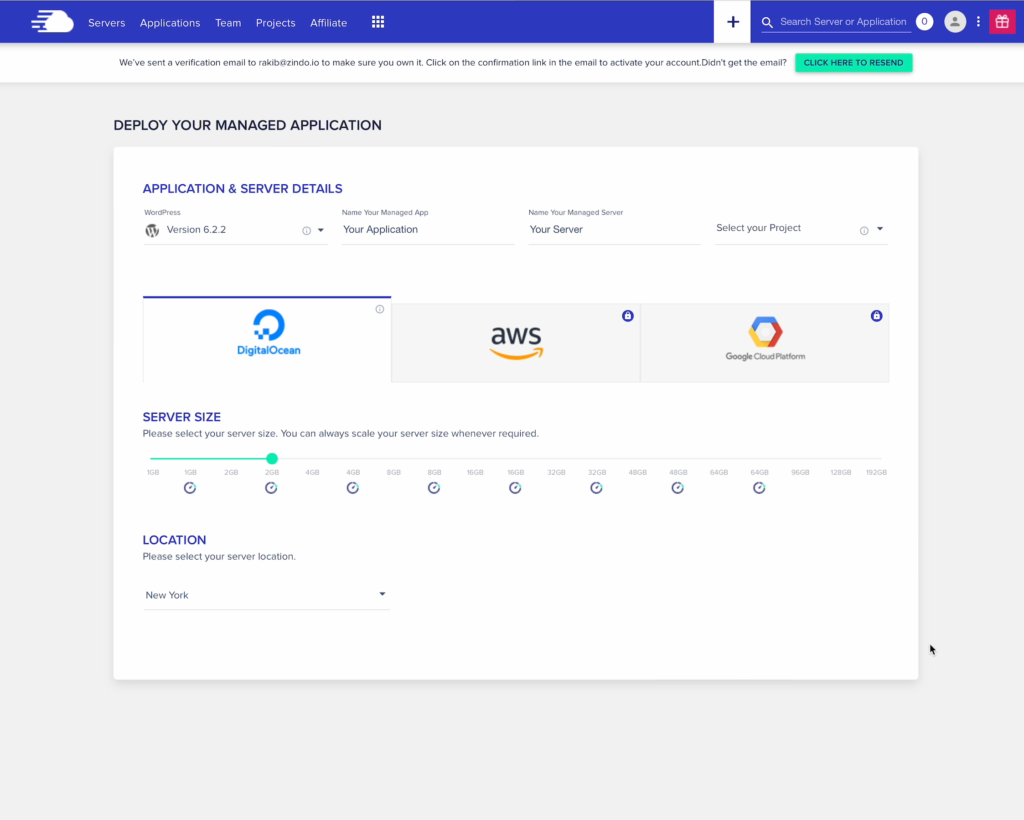Click info icon on DigitalOcean card

379,309
